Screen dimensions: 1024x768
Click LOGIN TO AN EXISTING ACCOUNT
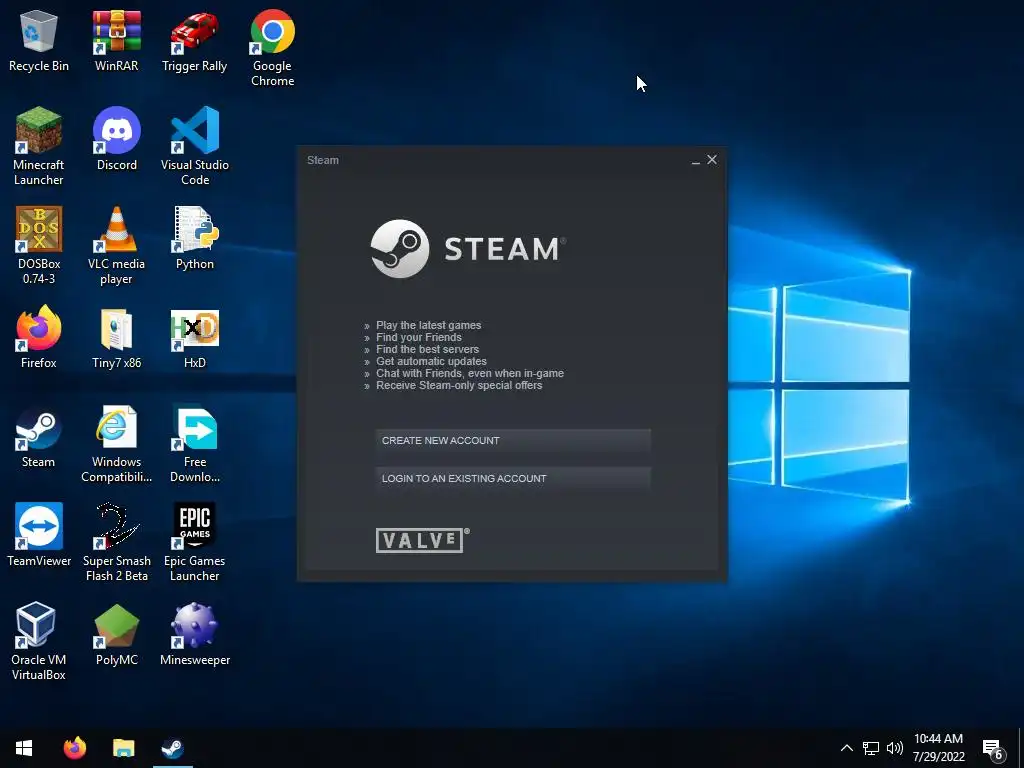pyautogui.click(x=513, y=479)
